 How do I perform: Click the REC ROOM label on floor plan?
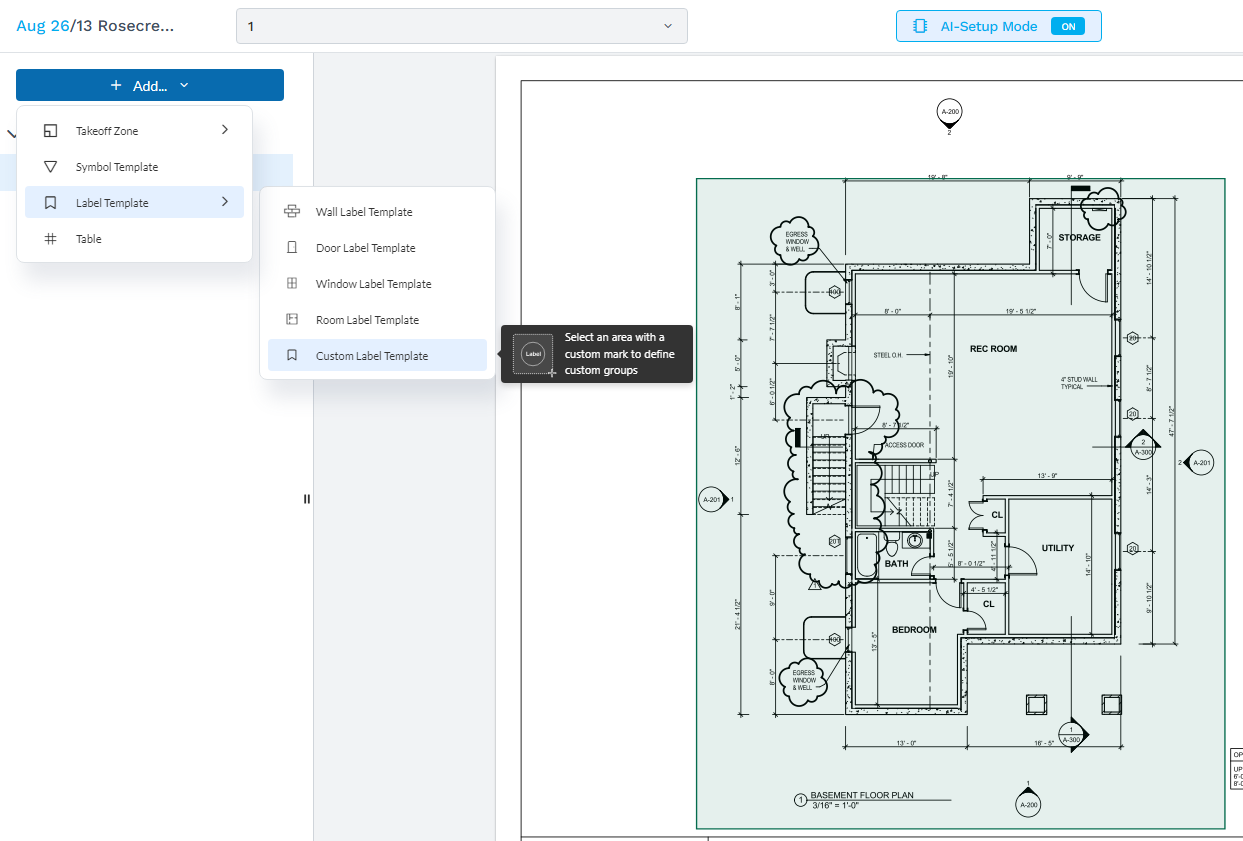coord(993,349)
